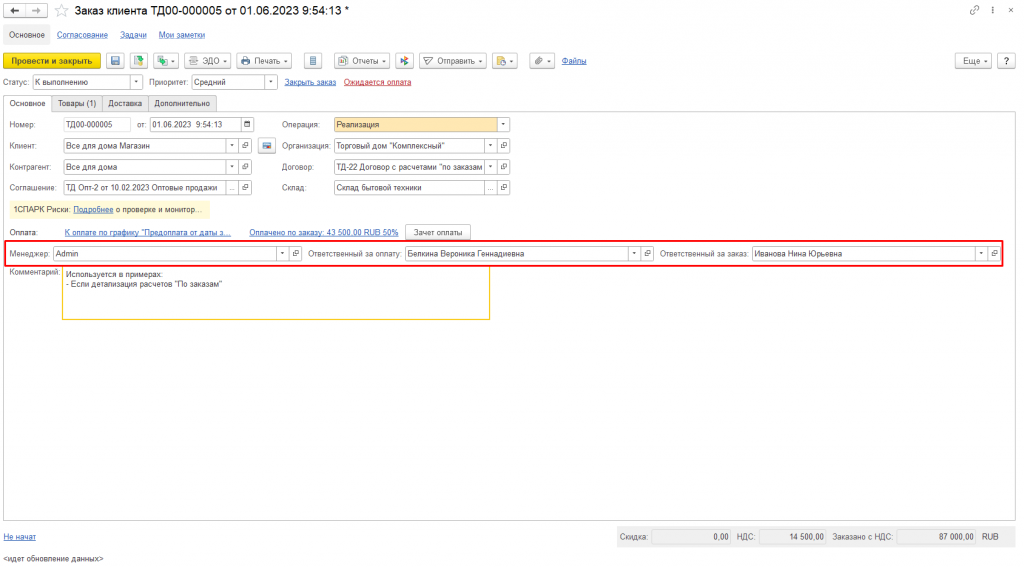Open the Доставка tab
The image size is (1024, 568).
(x=125, y=103)
